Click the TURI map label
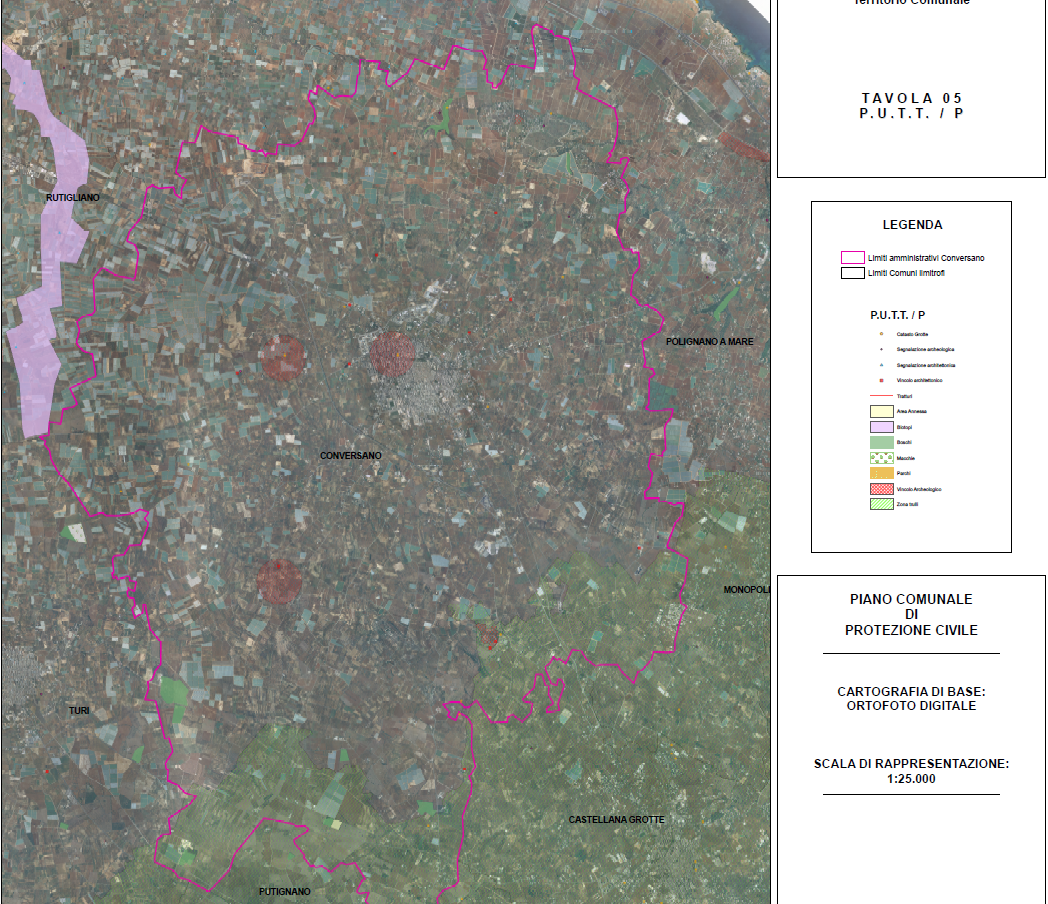This screenshot has height=904, width=1048. pyautogui.click(x=79, y=711)
